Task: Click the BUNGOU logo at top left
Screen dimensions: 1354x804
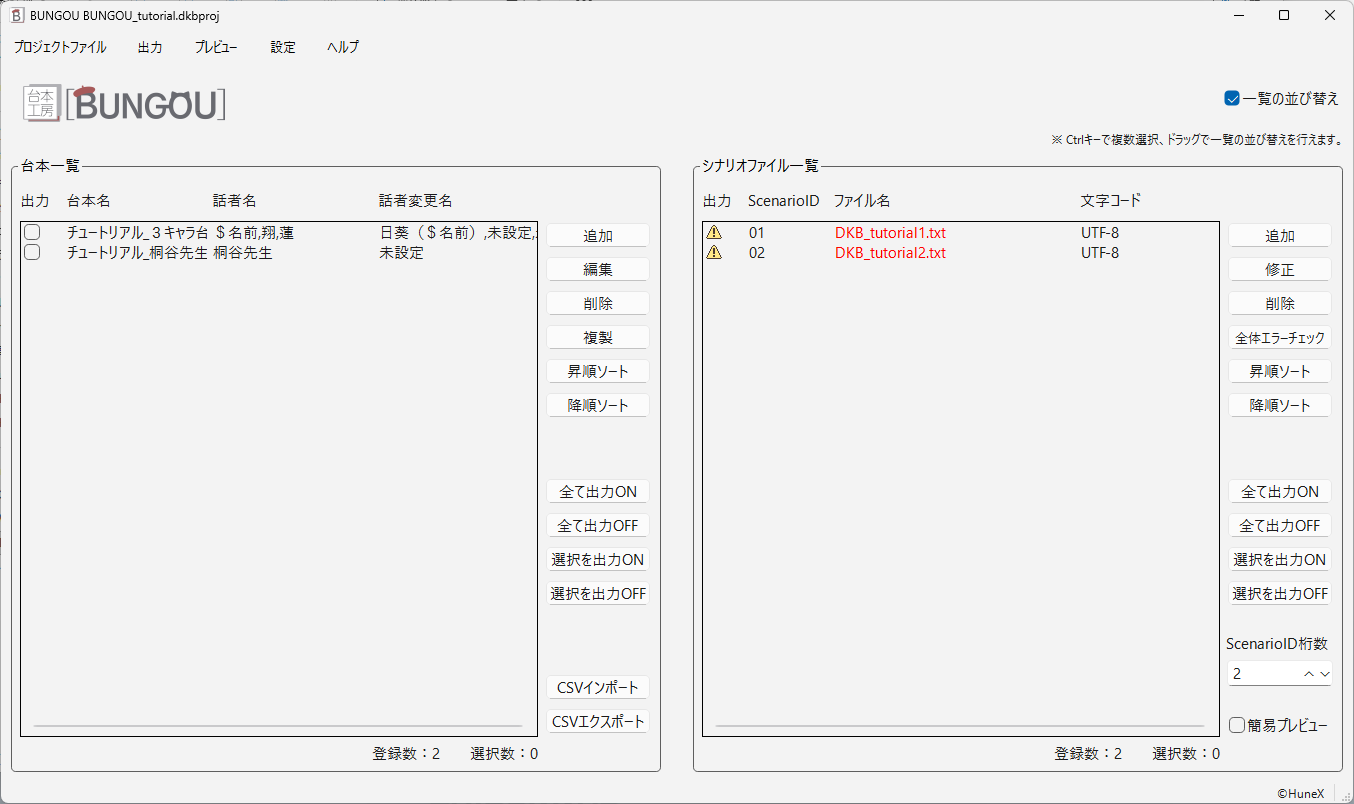Action: [x=122, y=102]
